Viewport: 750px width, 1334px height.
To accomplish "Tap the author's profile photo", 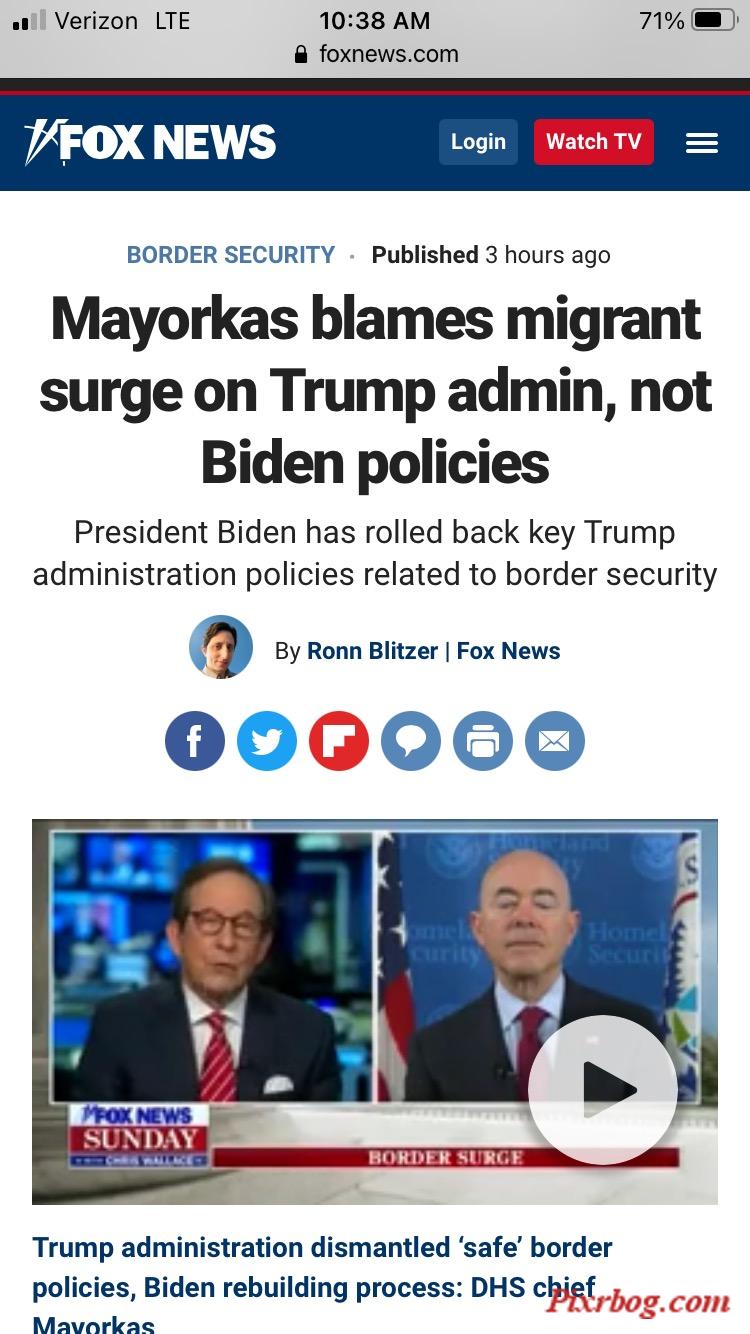I will (x=221, y=647).
